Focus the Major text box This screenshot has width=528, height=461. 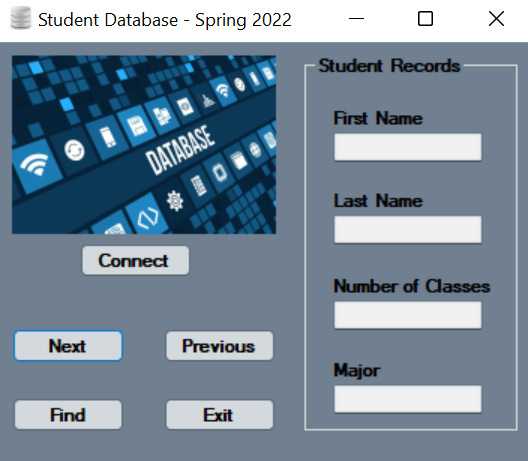408,399
